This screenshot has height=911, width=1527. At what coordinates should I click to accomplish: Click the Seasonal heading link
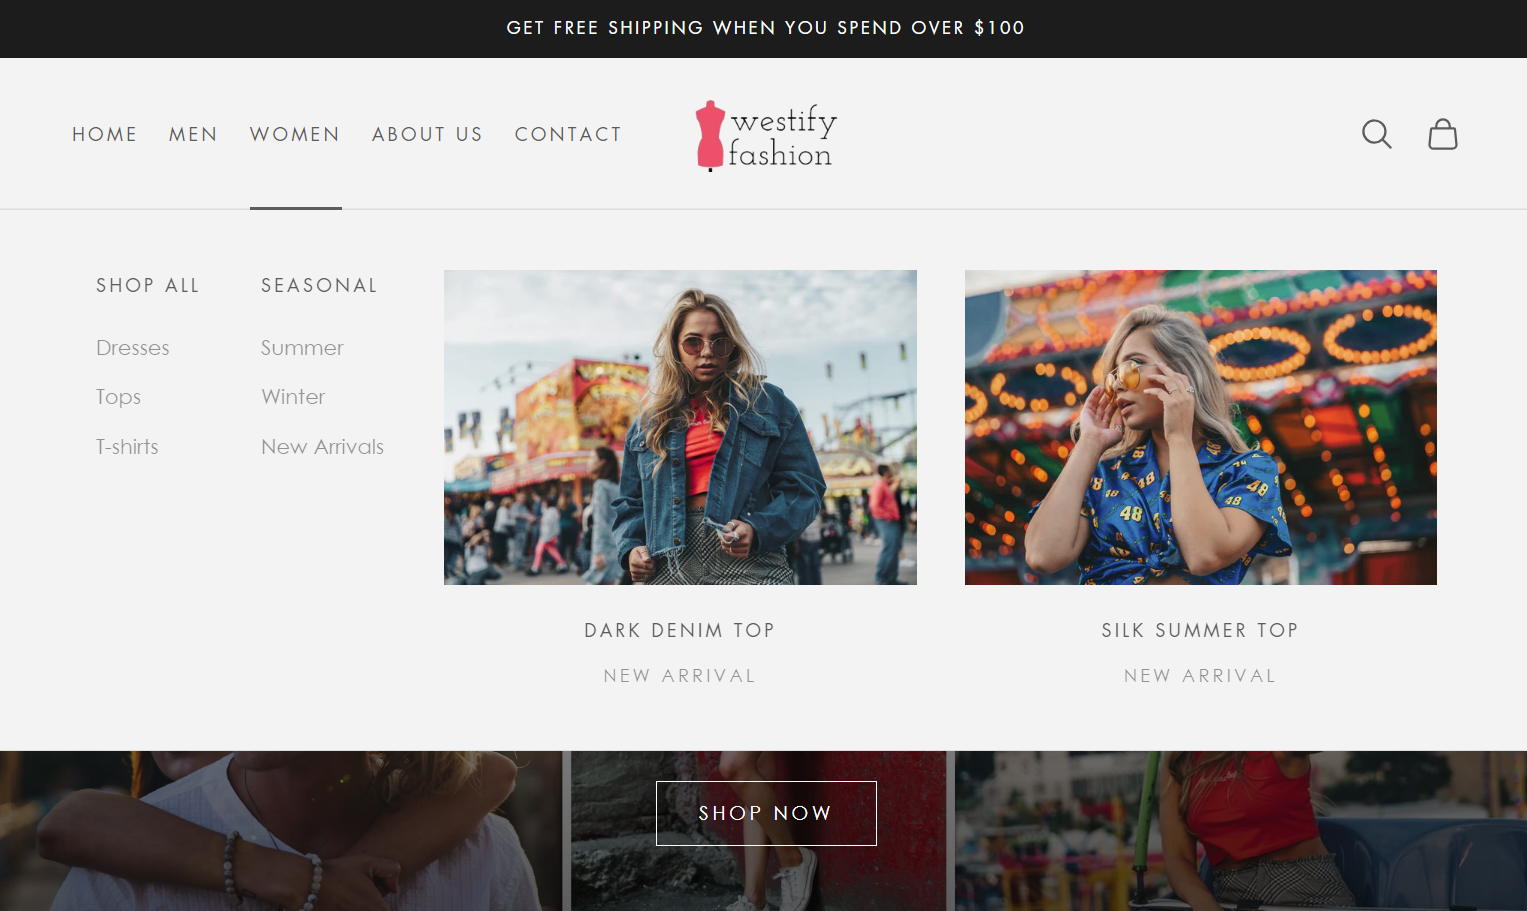point(319,286)
